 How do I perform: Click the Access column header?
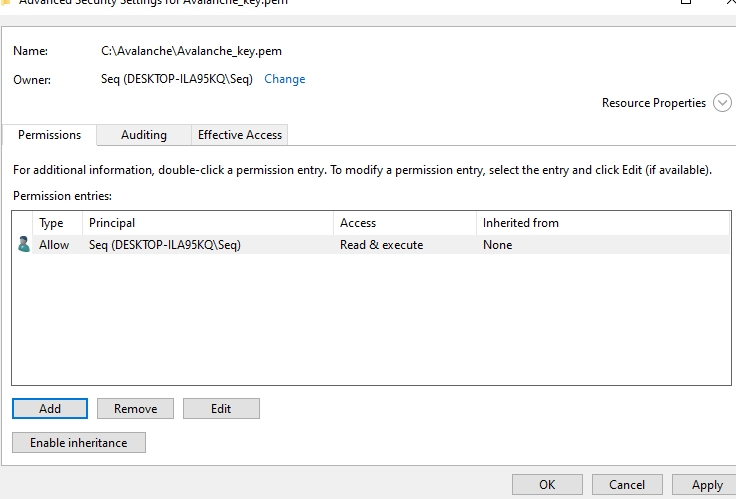tap(358, 223)
